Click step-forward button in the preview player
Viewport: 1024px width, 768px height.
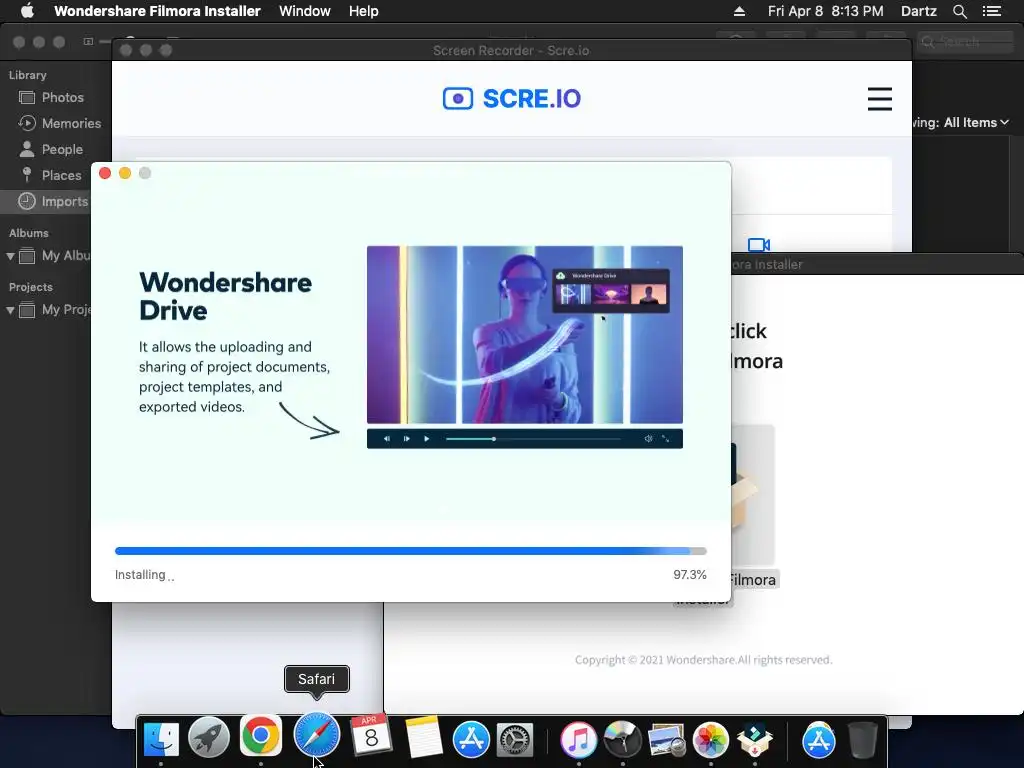tap(406, 439)
